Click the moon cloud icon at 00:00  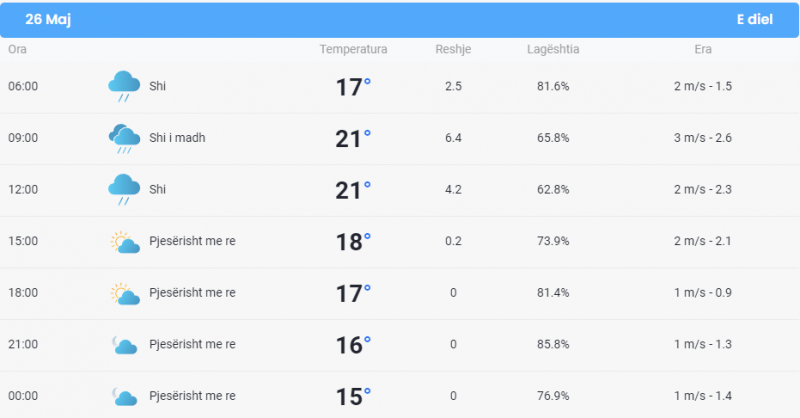point(124,397)
